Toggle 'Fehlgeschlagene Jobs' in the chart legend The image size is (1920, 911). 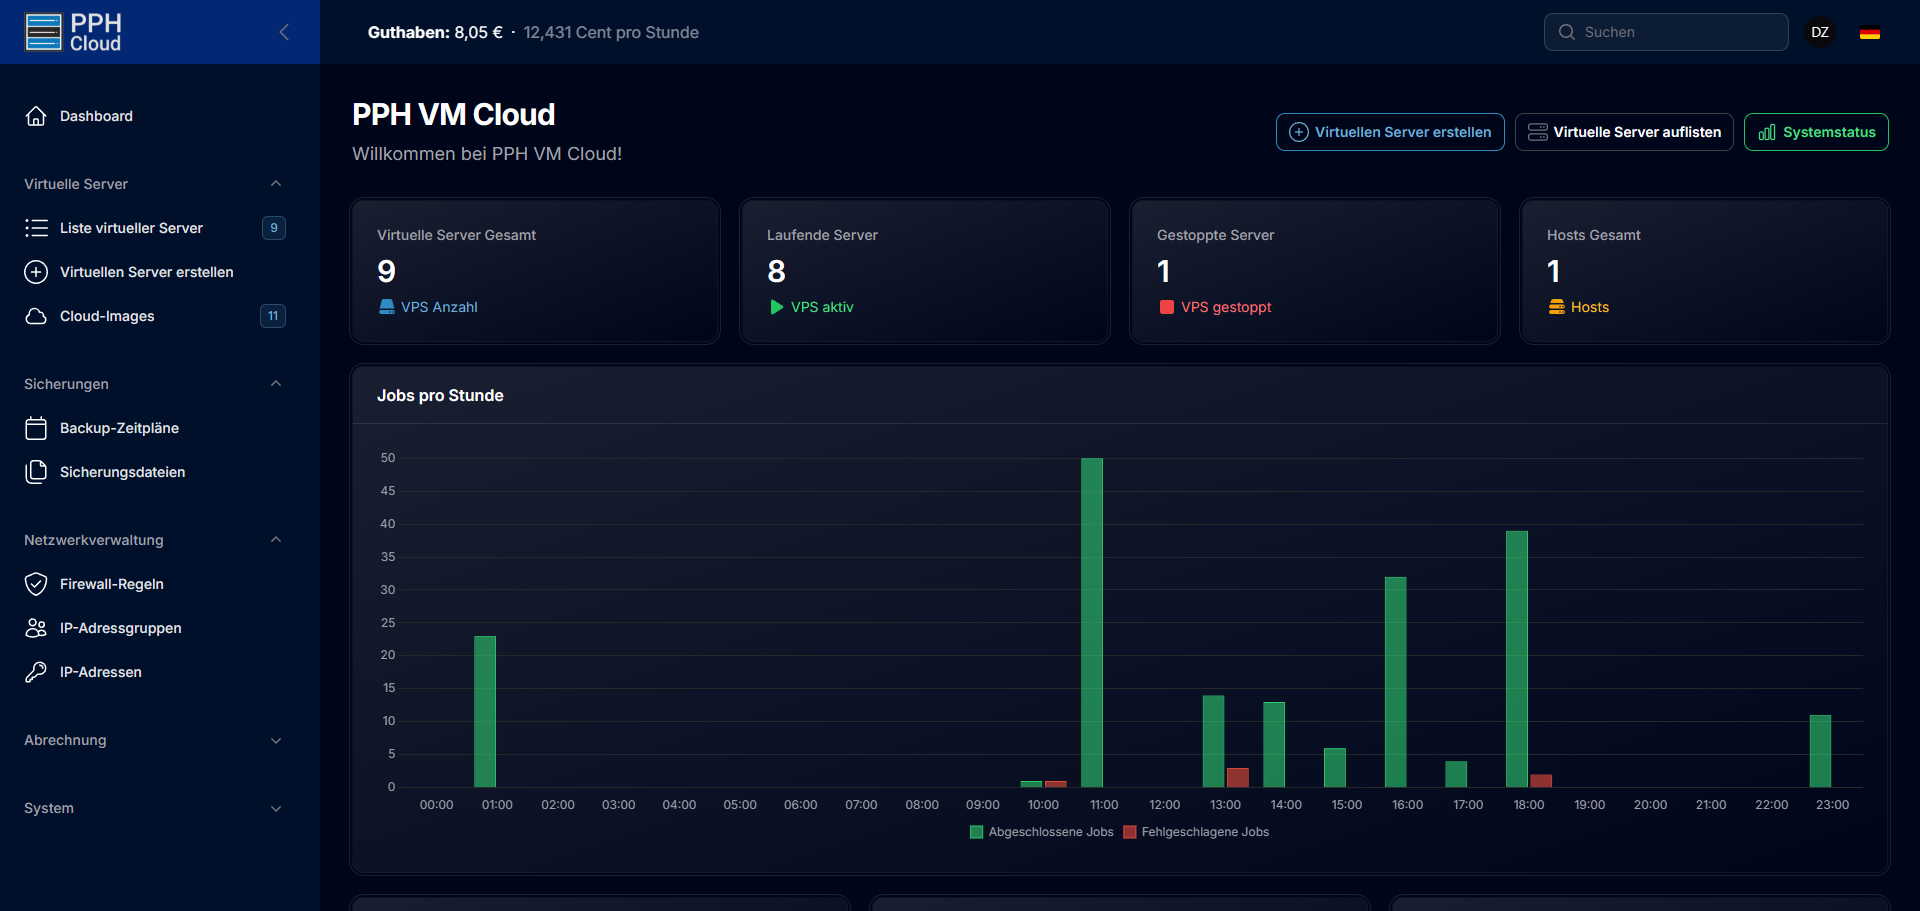[x=1196, y=831]
